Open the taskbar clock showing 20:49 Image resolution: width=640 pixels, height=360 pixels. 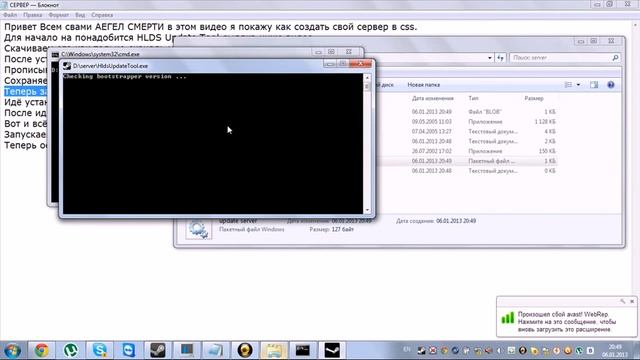[x=615, y=351]
